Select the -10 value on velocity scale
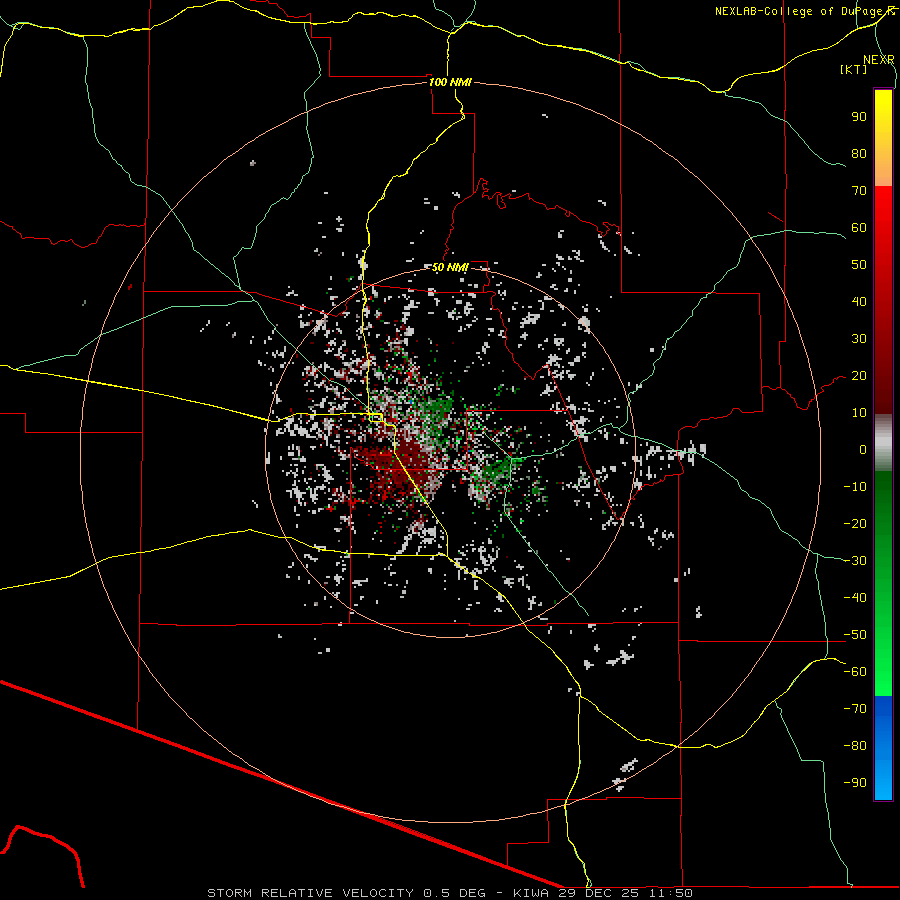 pos(855,487)
